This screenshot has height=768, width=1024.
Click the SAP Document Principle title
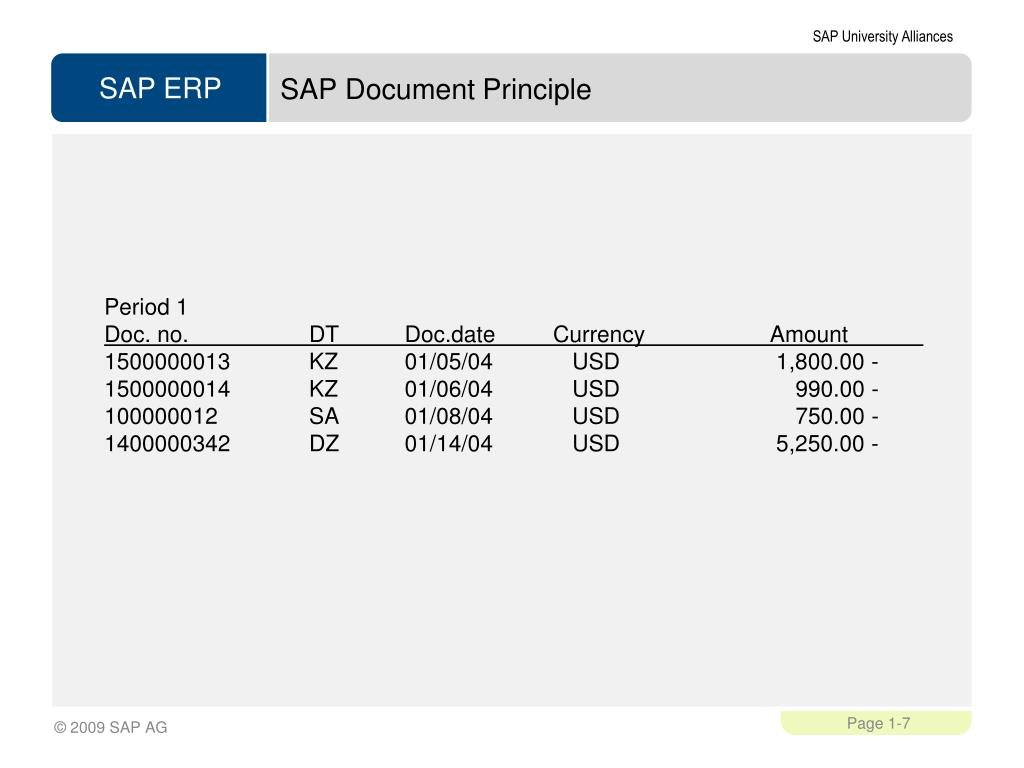pyautogui.click(x=436, y=89)
